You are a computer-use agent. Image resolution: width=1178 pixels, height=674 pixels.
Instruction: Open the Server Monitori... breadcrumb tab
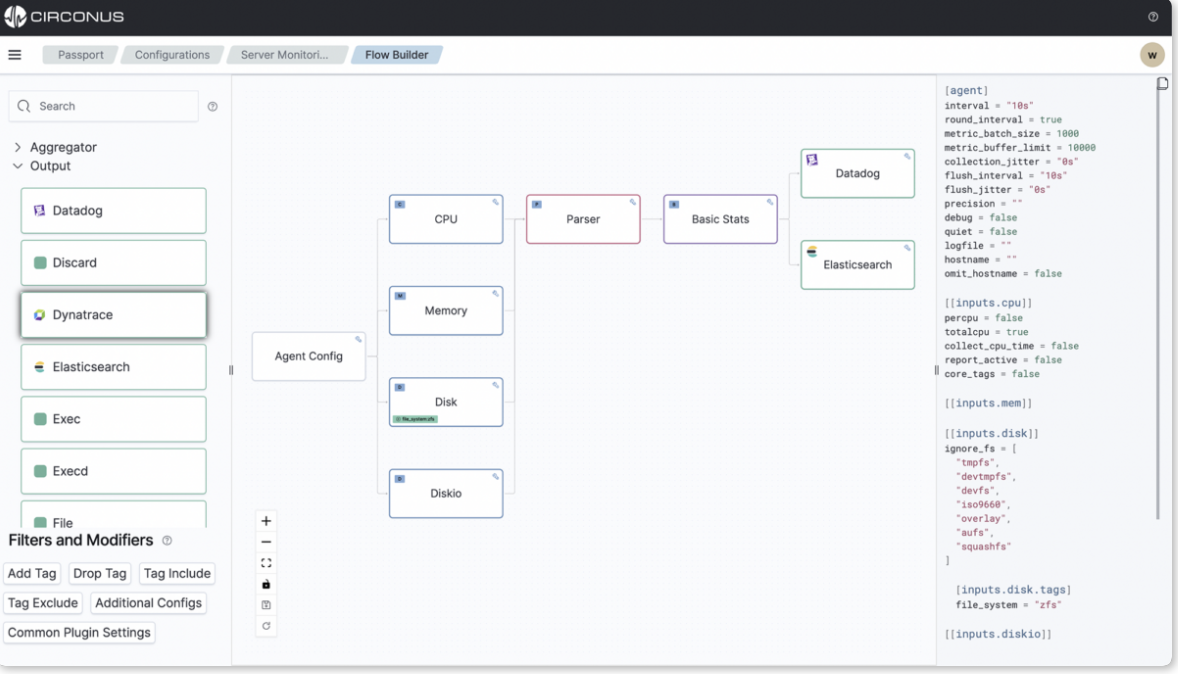285,55
